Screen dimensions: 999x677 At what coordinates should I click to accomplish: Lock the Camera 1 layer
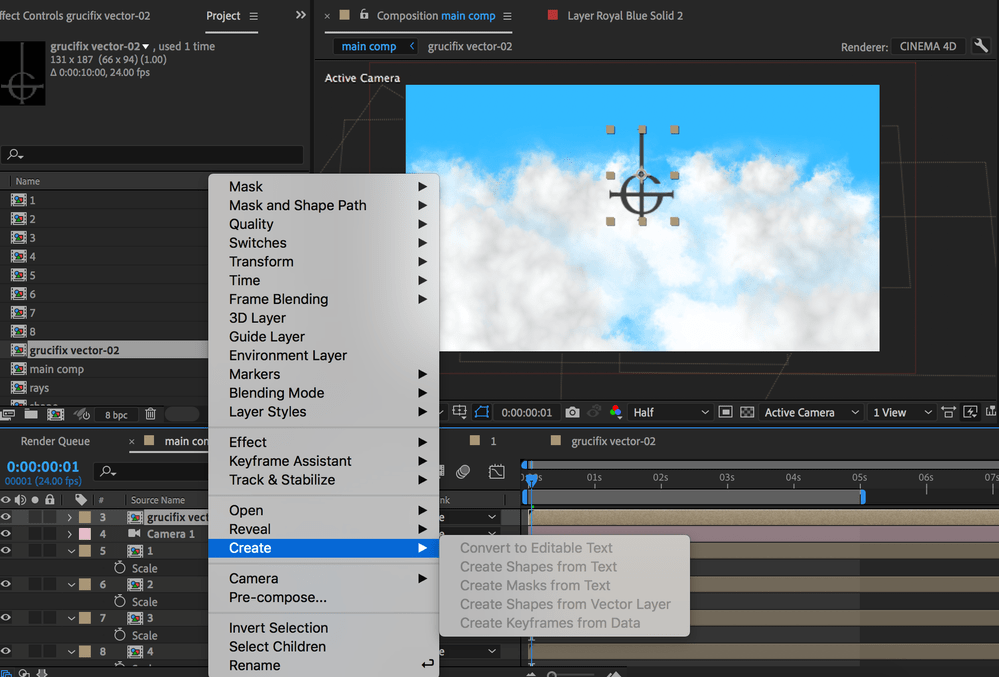[50, 534]
